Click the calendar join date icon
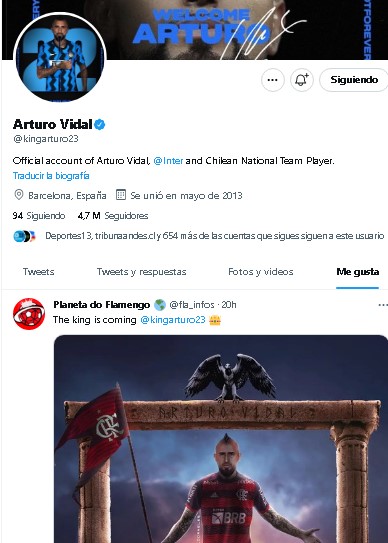 coord(121,195)
